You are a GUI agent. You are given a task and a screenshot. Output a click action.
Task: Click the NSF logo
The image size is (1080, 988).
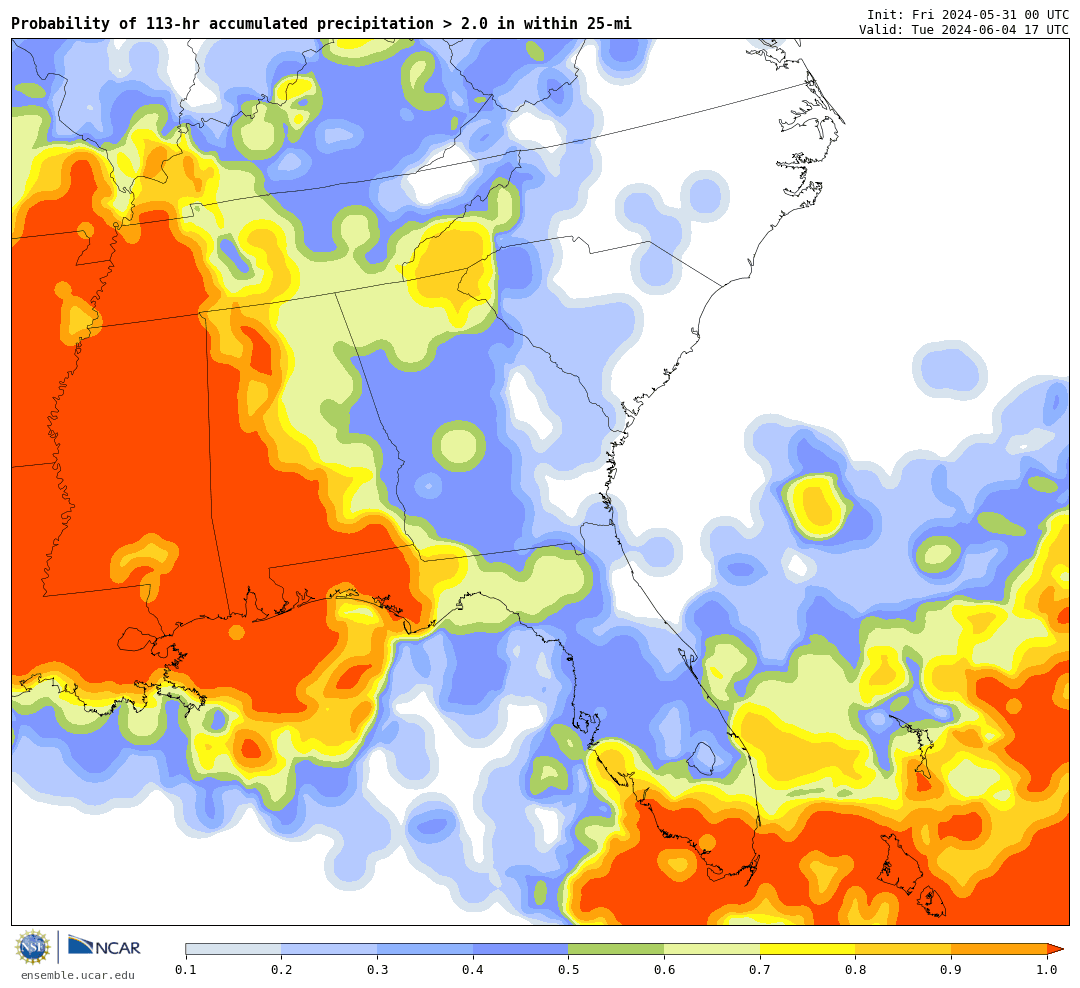33,947
